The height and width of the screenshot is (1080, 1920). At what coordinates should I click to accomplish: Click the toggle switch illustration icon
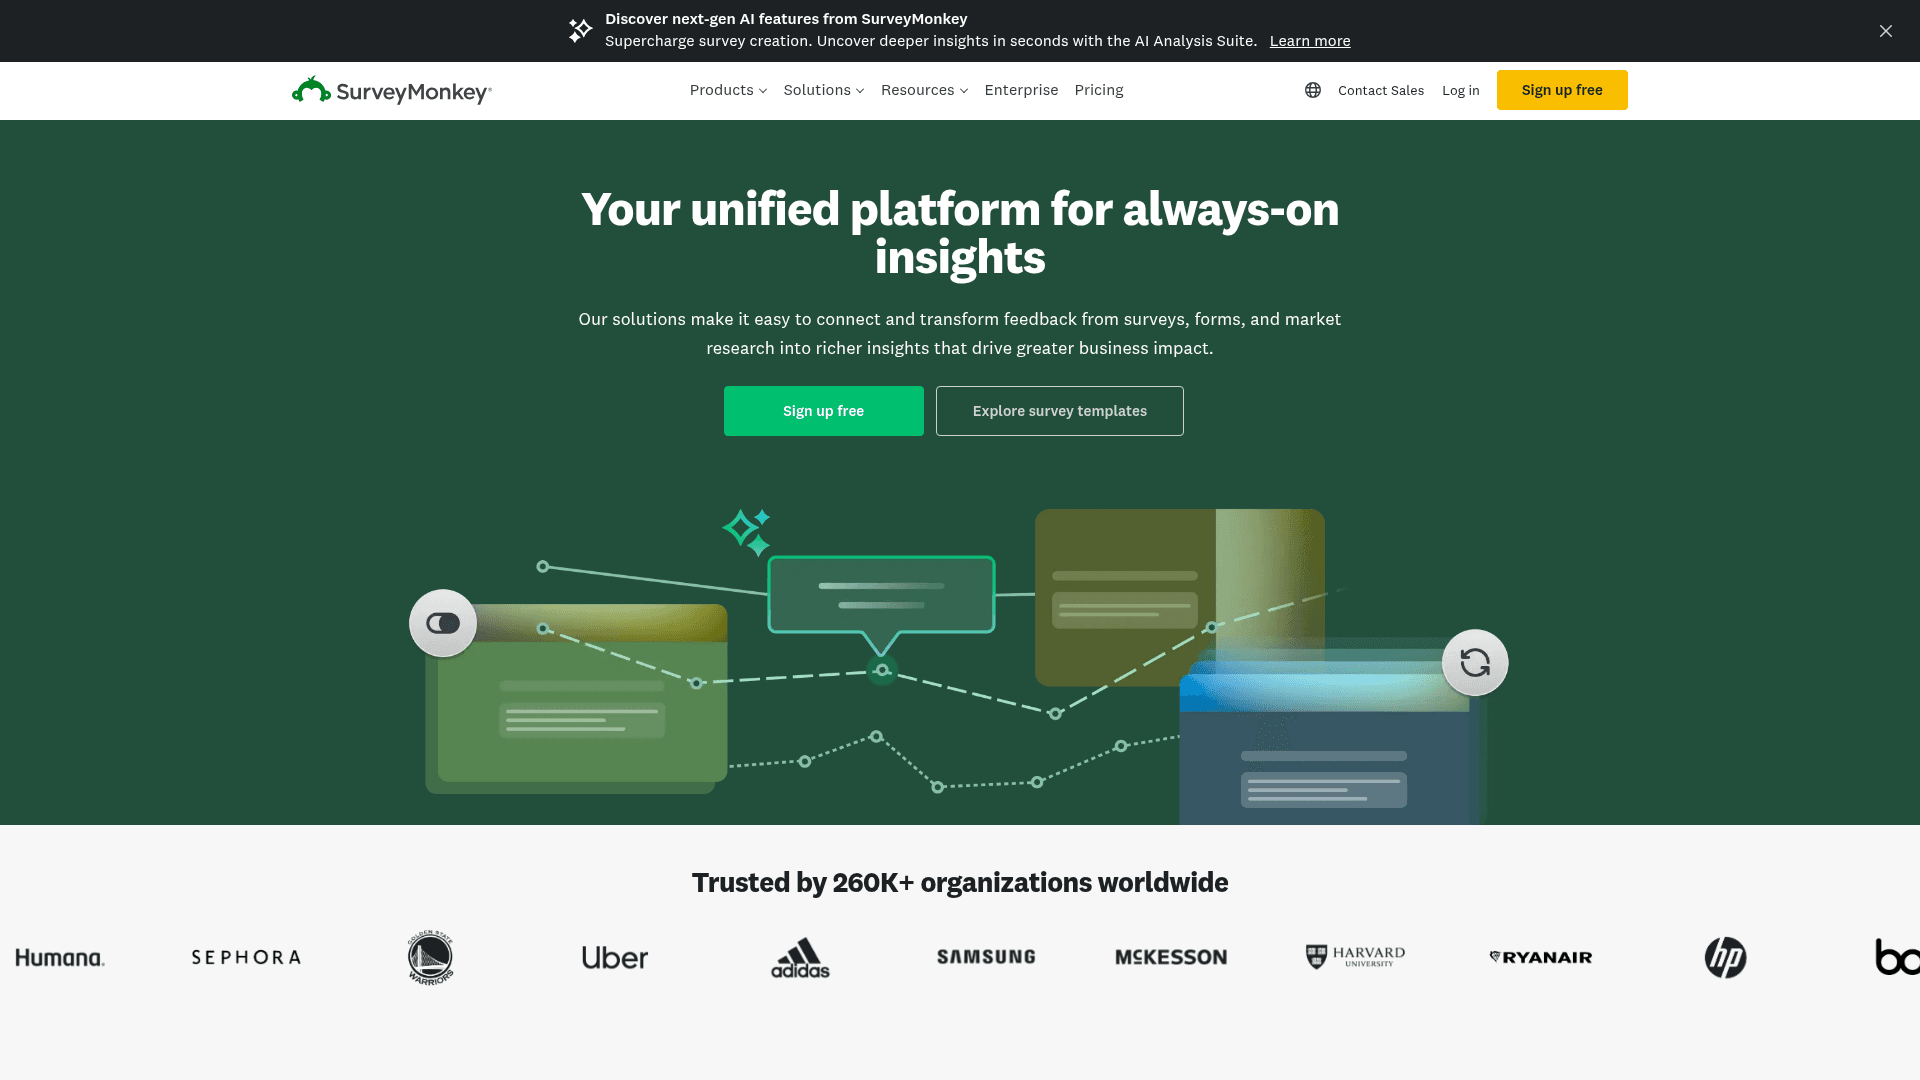(x=443, y=623)
